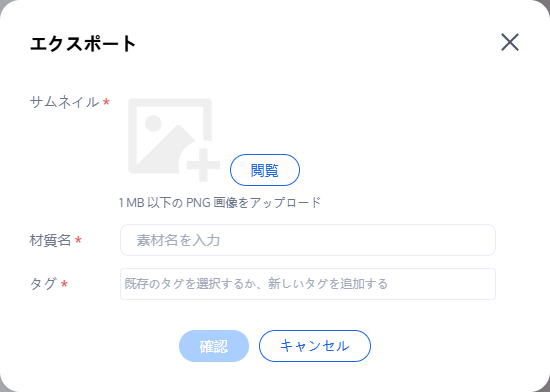Upload a thumbnail via the image placeholder
Viewport: 550px width, 392px height.
[174, 140]
